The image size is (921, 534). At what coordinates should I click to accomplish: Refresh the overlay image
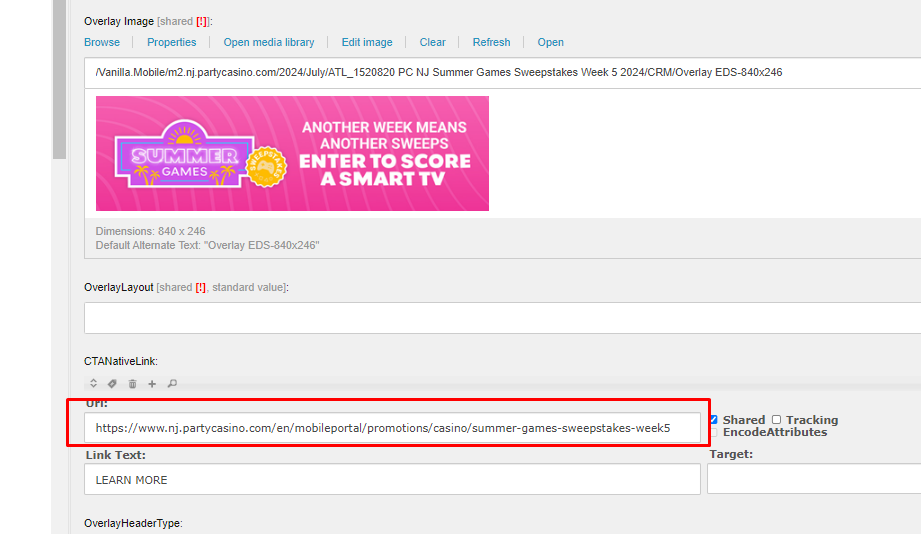click(491, 42)
